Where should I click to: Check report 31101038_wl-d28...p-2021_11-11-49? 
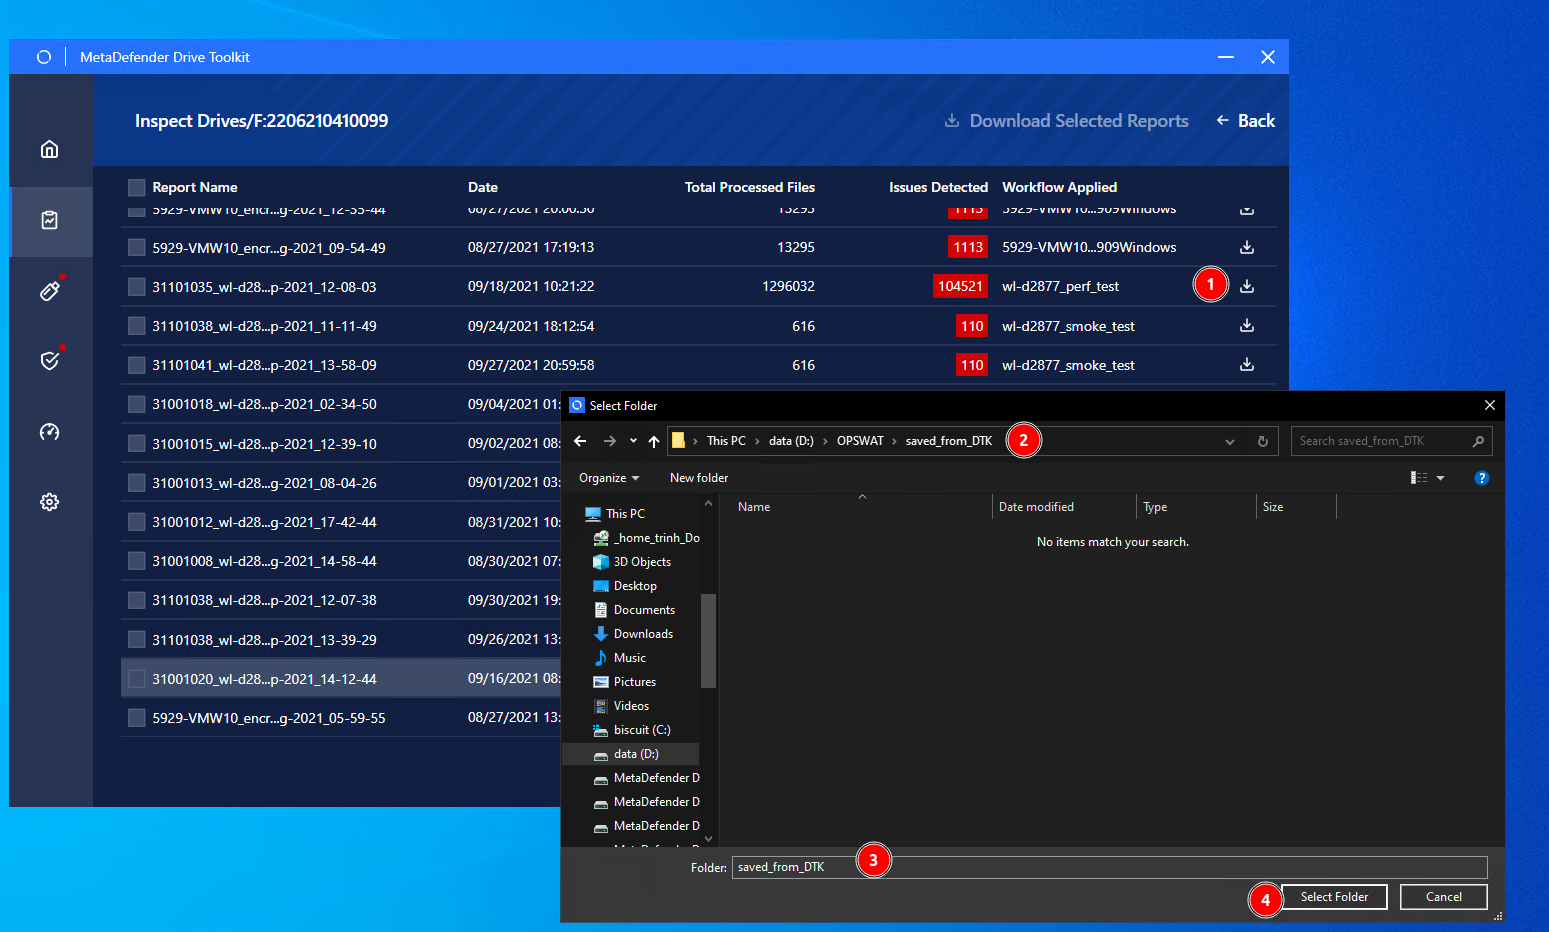pyautogui.click(x=137, y=326)
